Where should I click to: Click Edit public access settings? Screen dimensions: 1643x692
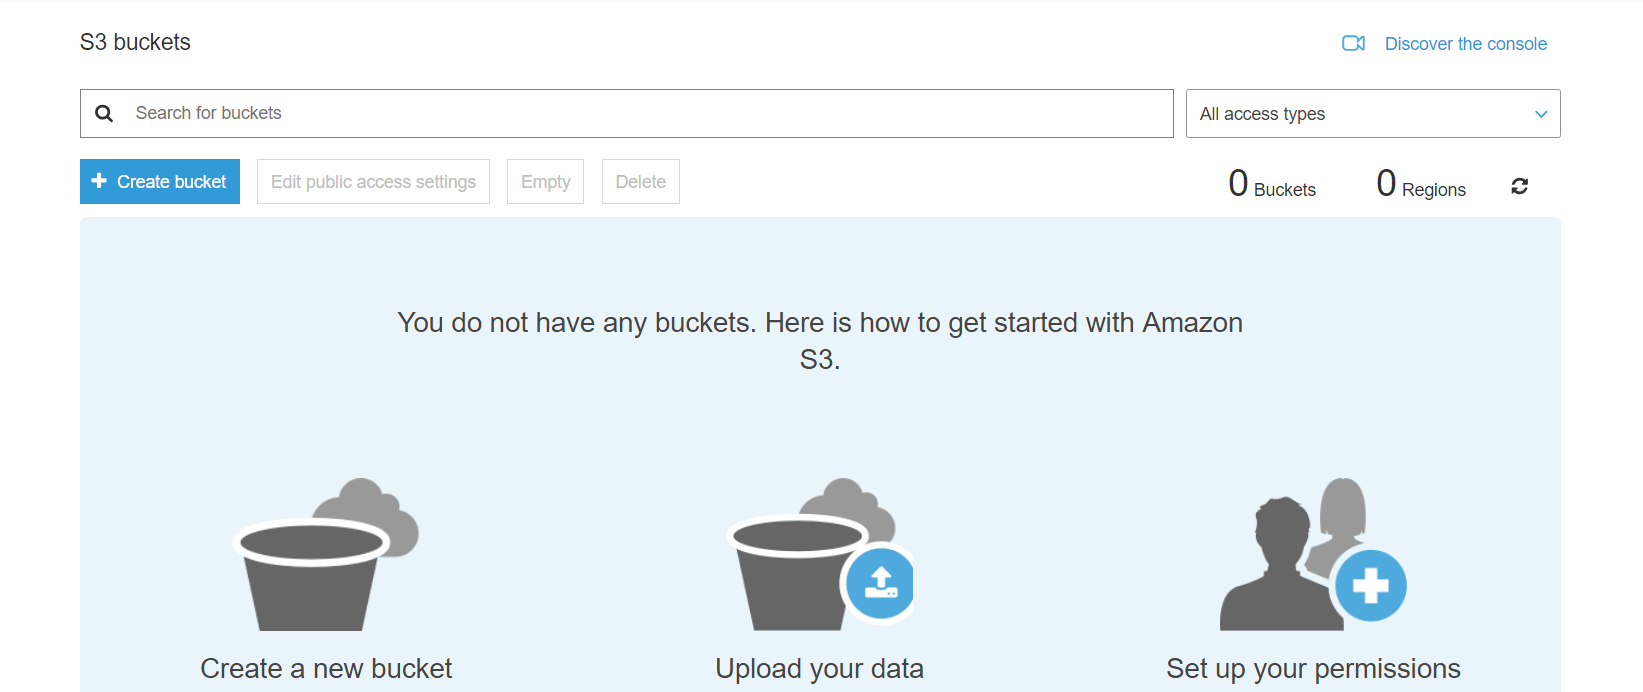click(373, 182)
